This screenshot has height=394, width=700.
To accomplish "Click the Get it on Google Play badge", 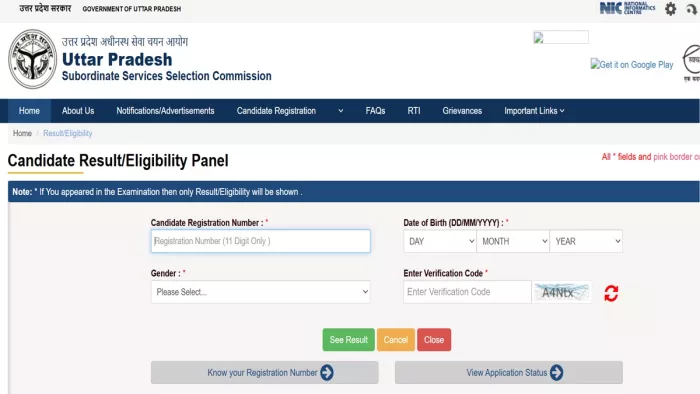I will (632, 64).
